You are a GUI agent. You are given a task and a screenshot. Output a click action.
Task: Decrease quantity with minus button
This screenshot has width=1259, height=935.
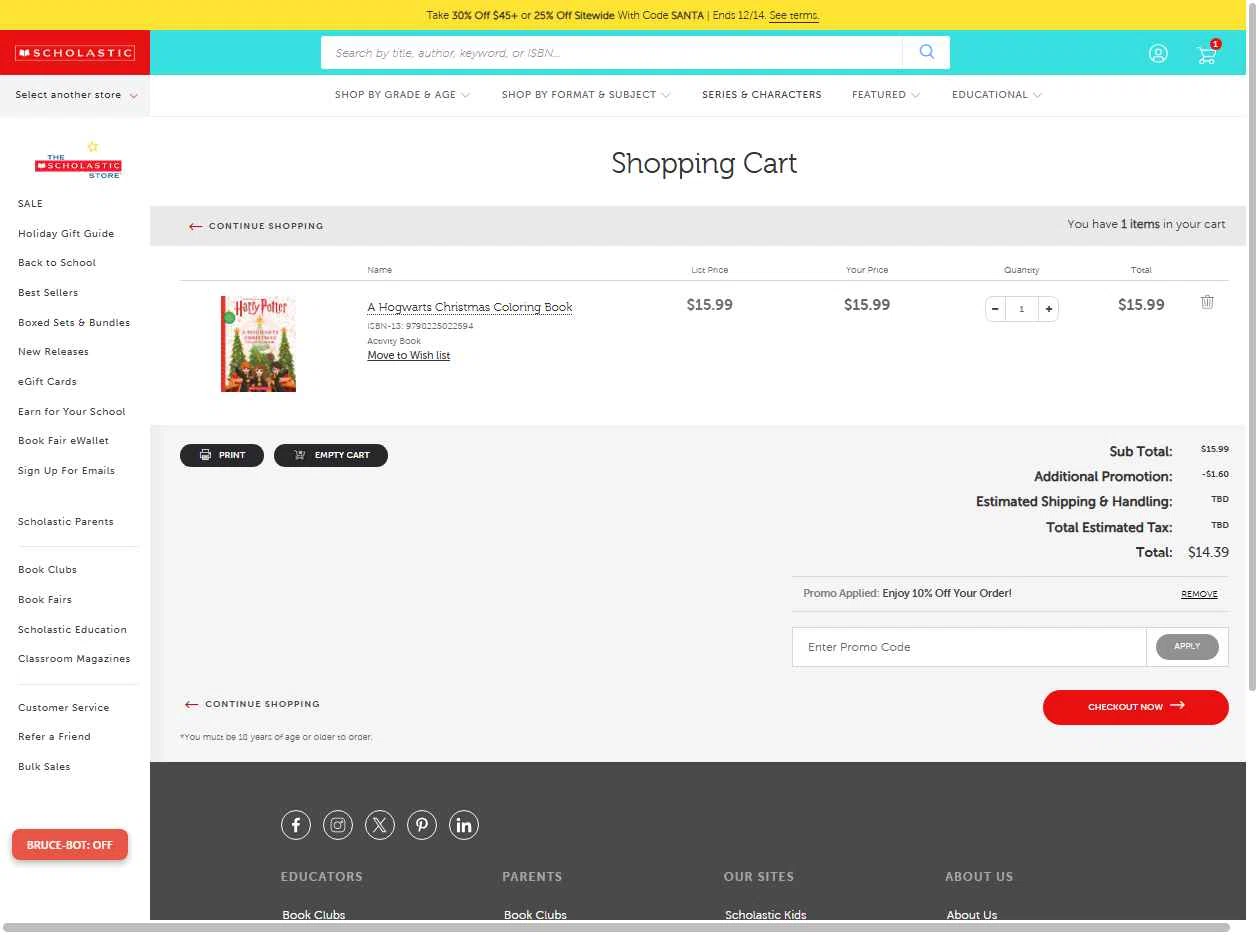tap(995, 309)
